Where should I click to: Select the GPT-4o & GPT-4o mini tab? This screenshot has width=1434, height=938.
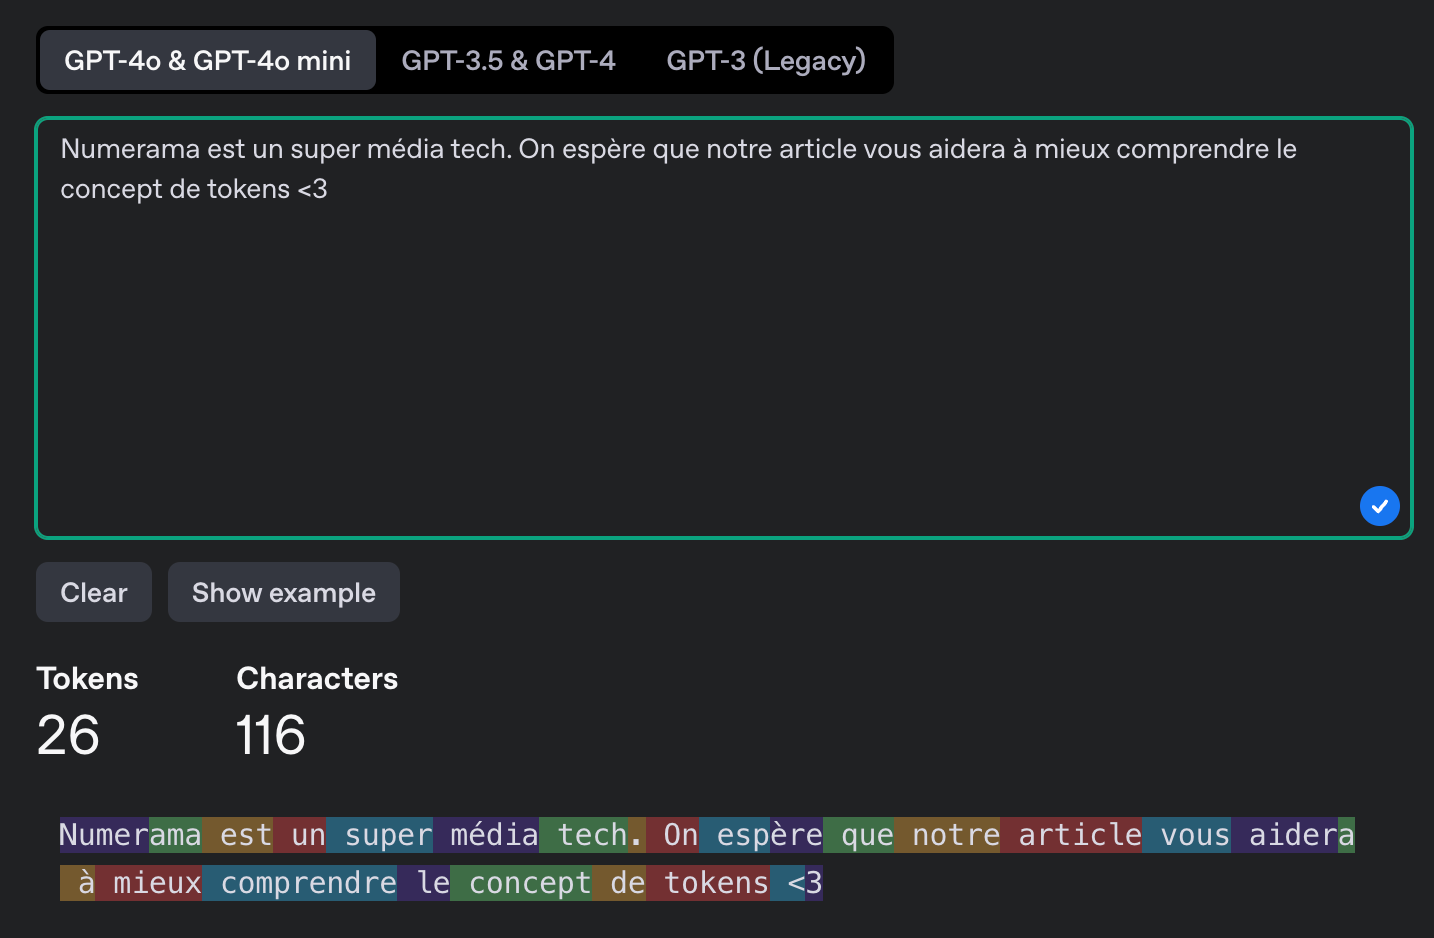(207, 60)
